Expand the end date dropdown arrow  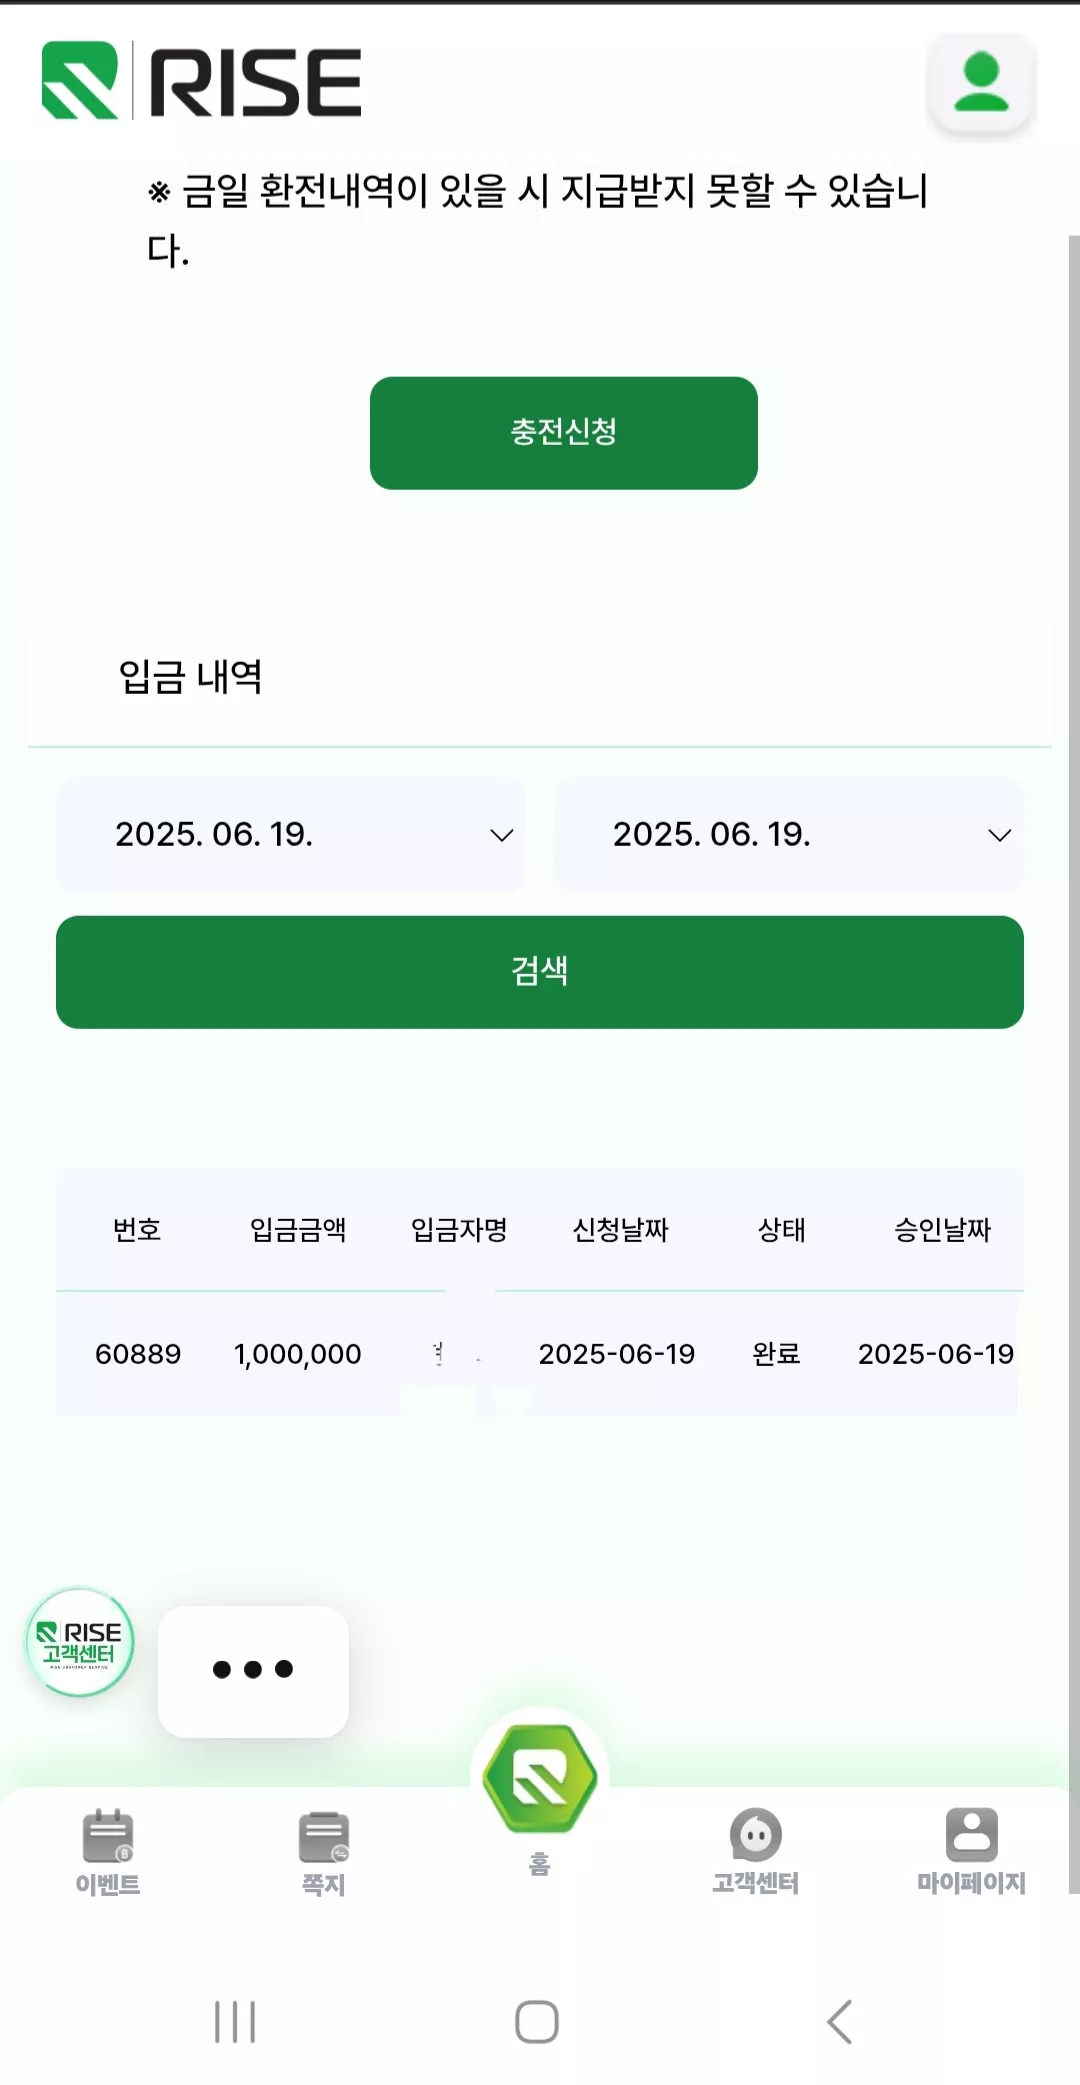[1000, 835]
